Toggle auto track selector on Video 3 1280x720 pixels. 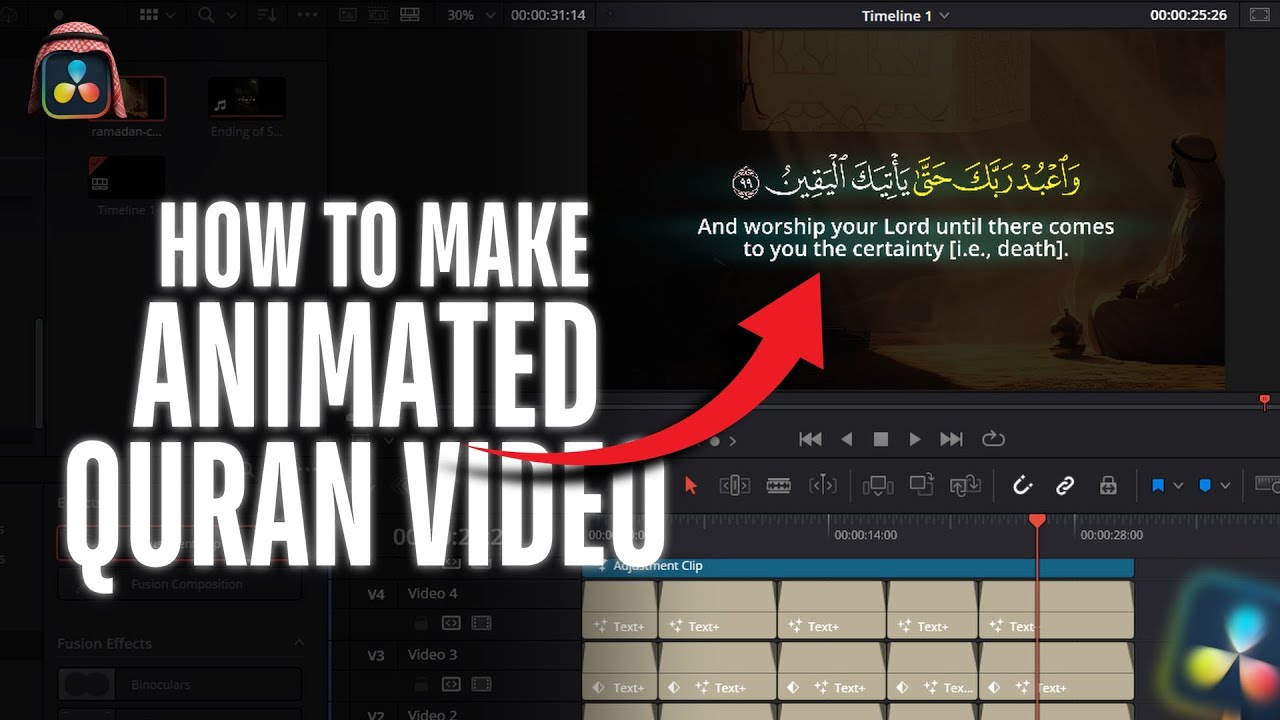click(451, 685)
